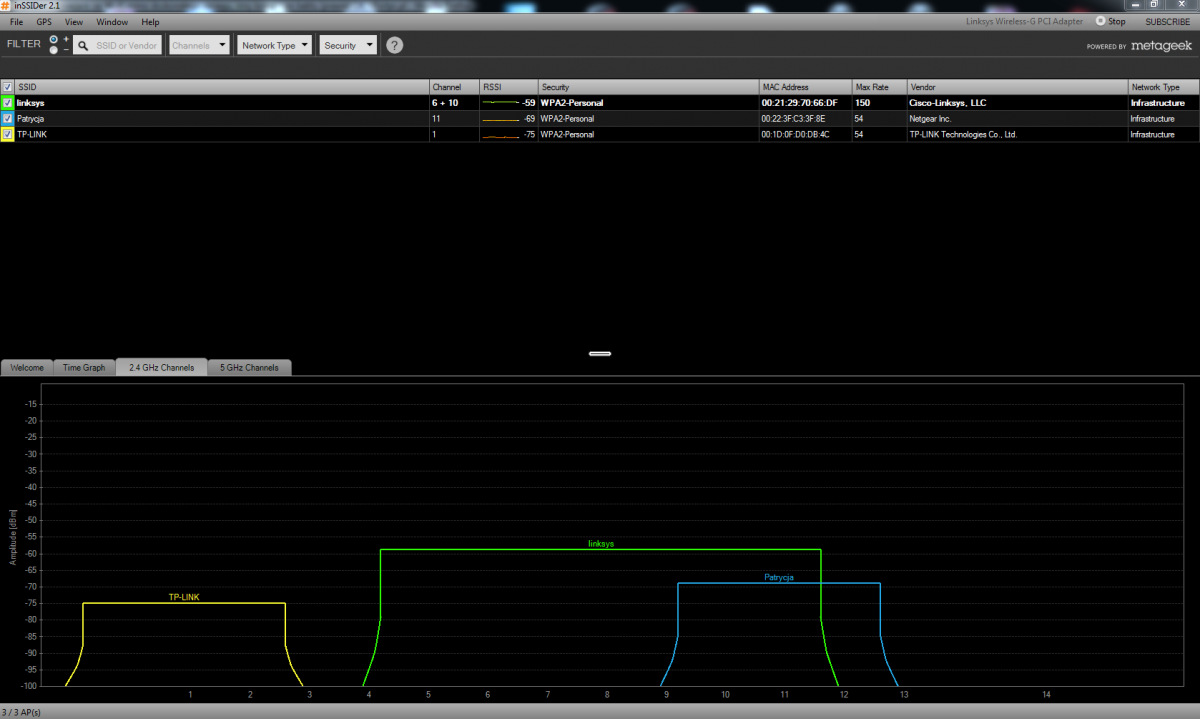This screenshot has width=1200, height=719.
Task: Open the filter help question mark icon
Action: [394, 45]
